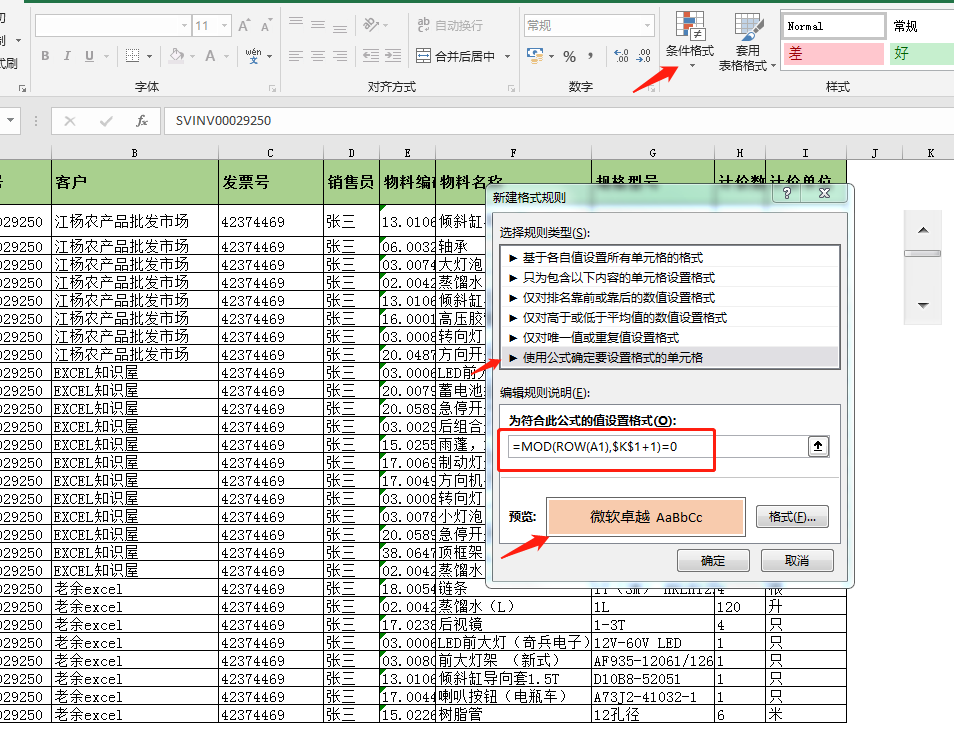Align text to vertical middle

click(x=318, y=24)
